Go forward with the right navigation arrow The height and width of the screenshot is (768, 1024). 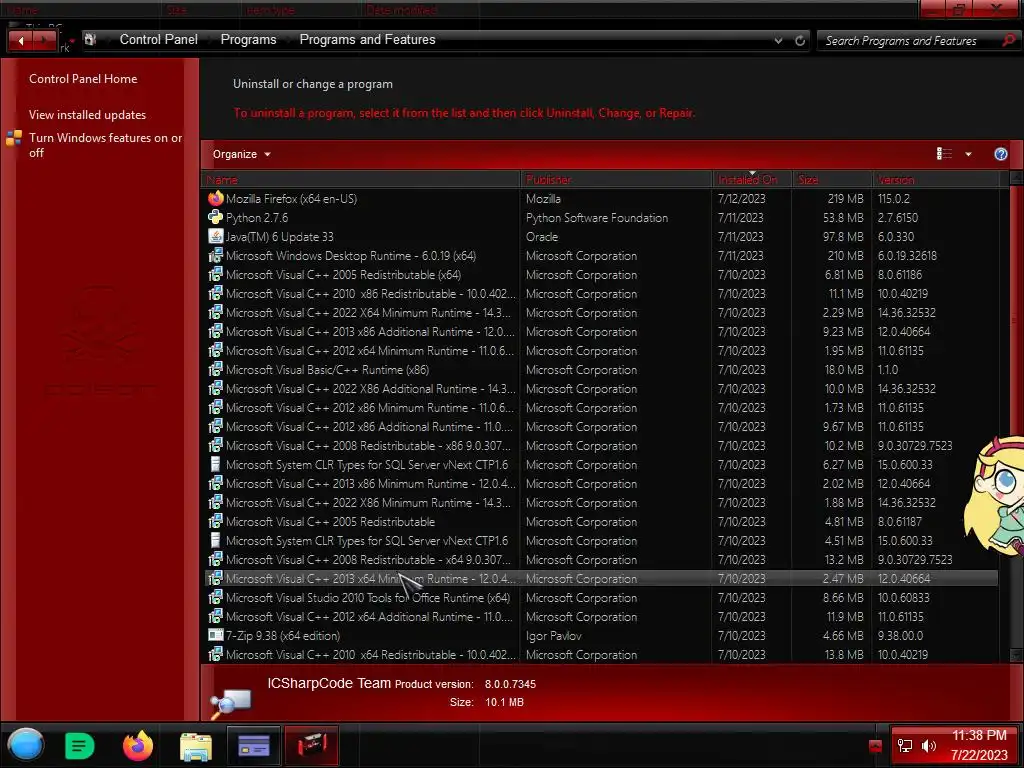[x=44, y=41]
